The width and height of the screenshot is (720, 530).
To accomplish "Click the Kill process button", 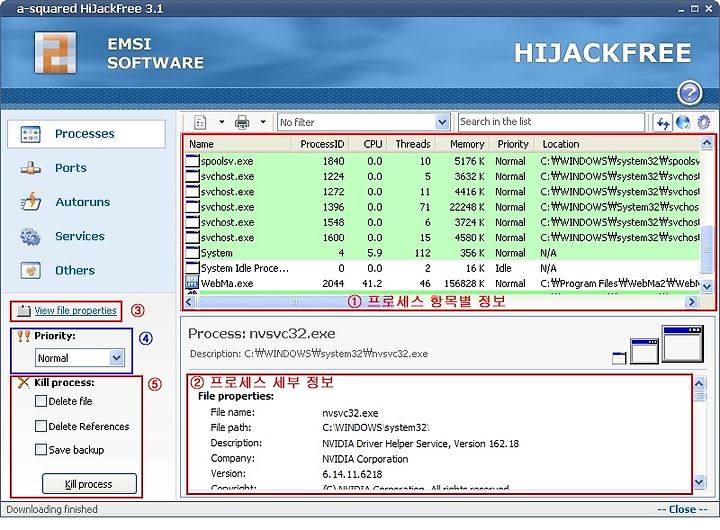I will pyautogui.click(x=89, y=484).
